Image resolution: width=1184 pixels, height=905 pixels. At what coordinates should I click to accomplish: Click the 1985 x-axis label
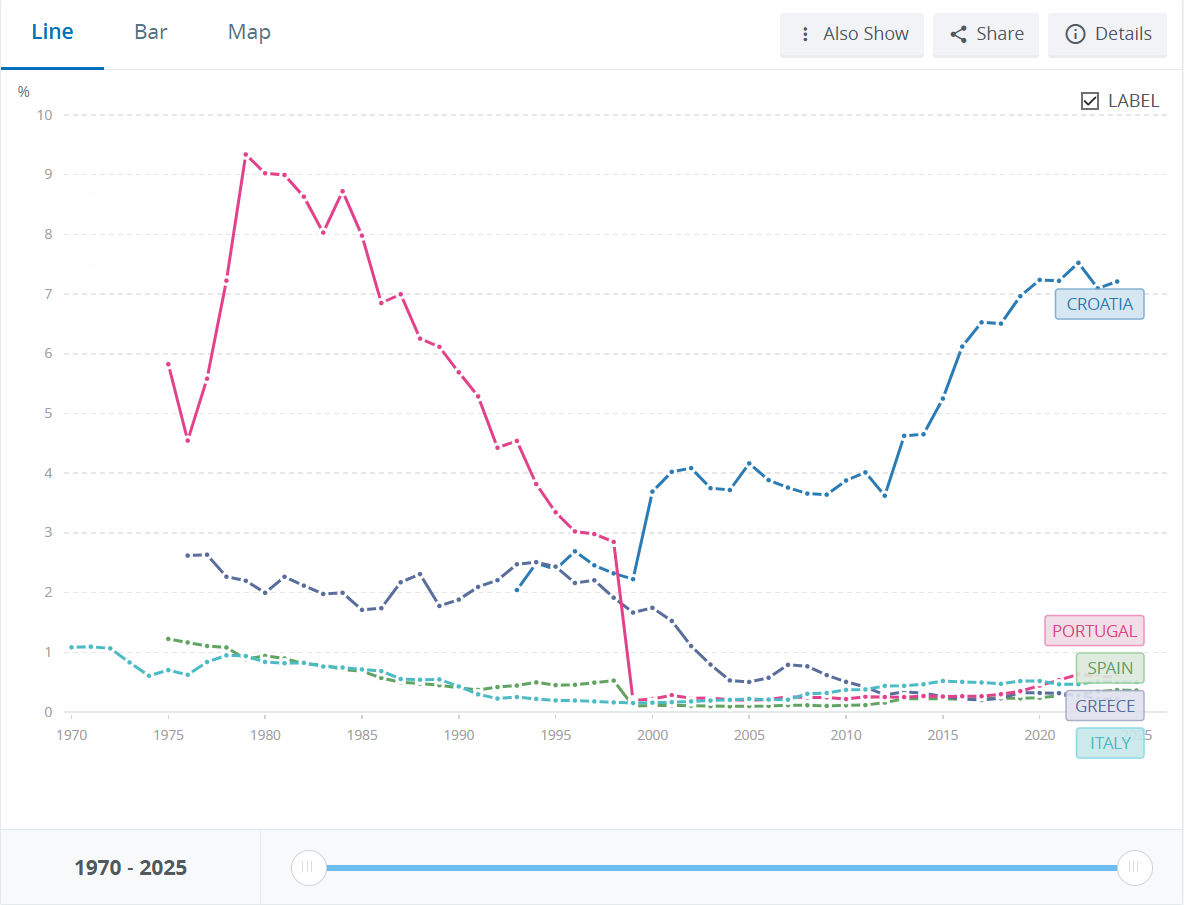click(362, 735)
